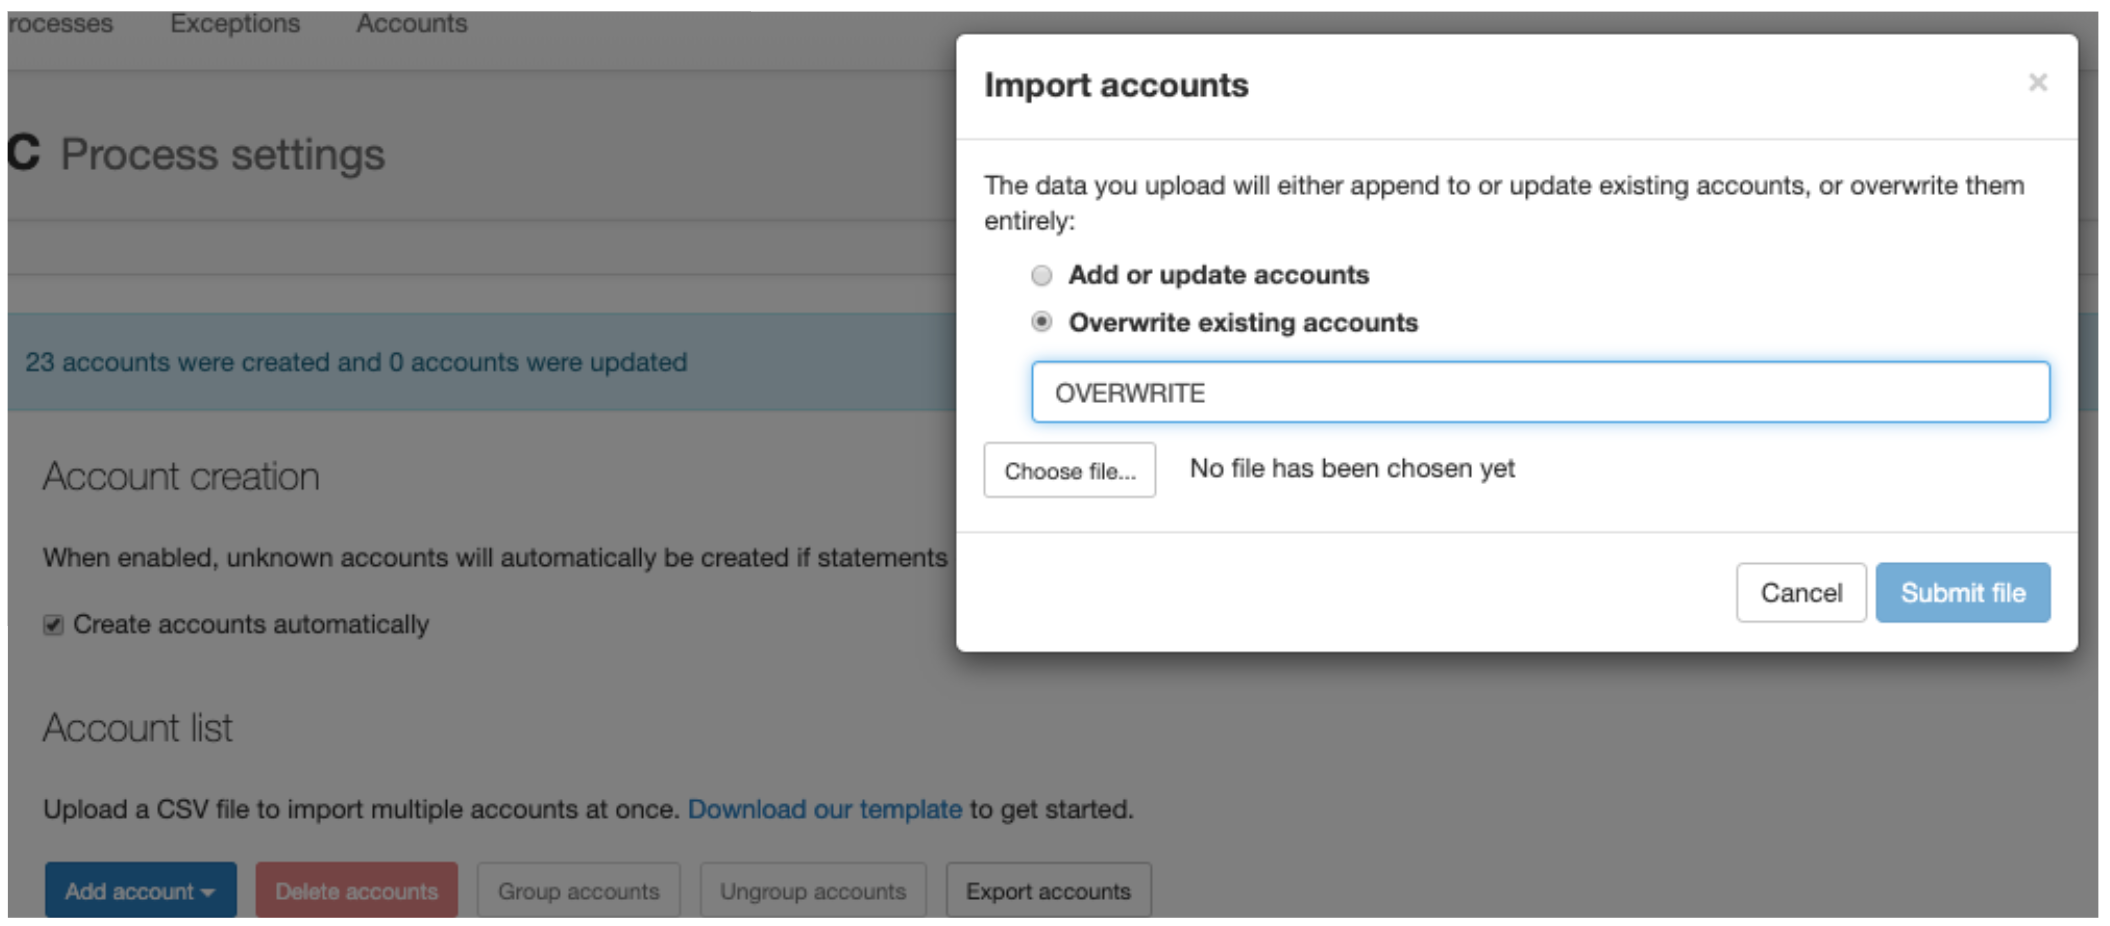Click Delete accounts button
The height and width of the screenshot is (926, 2110).
tap(356, 890)
